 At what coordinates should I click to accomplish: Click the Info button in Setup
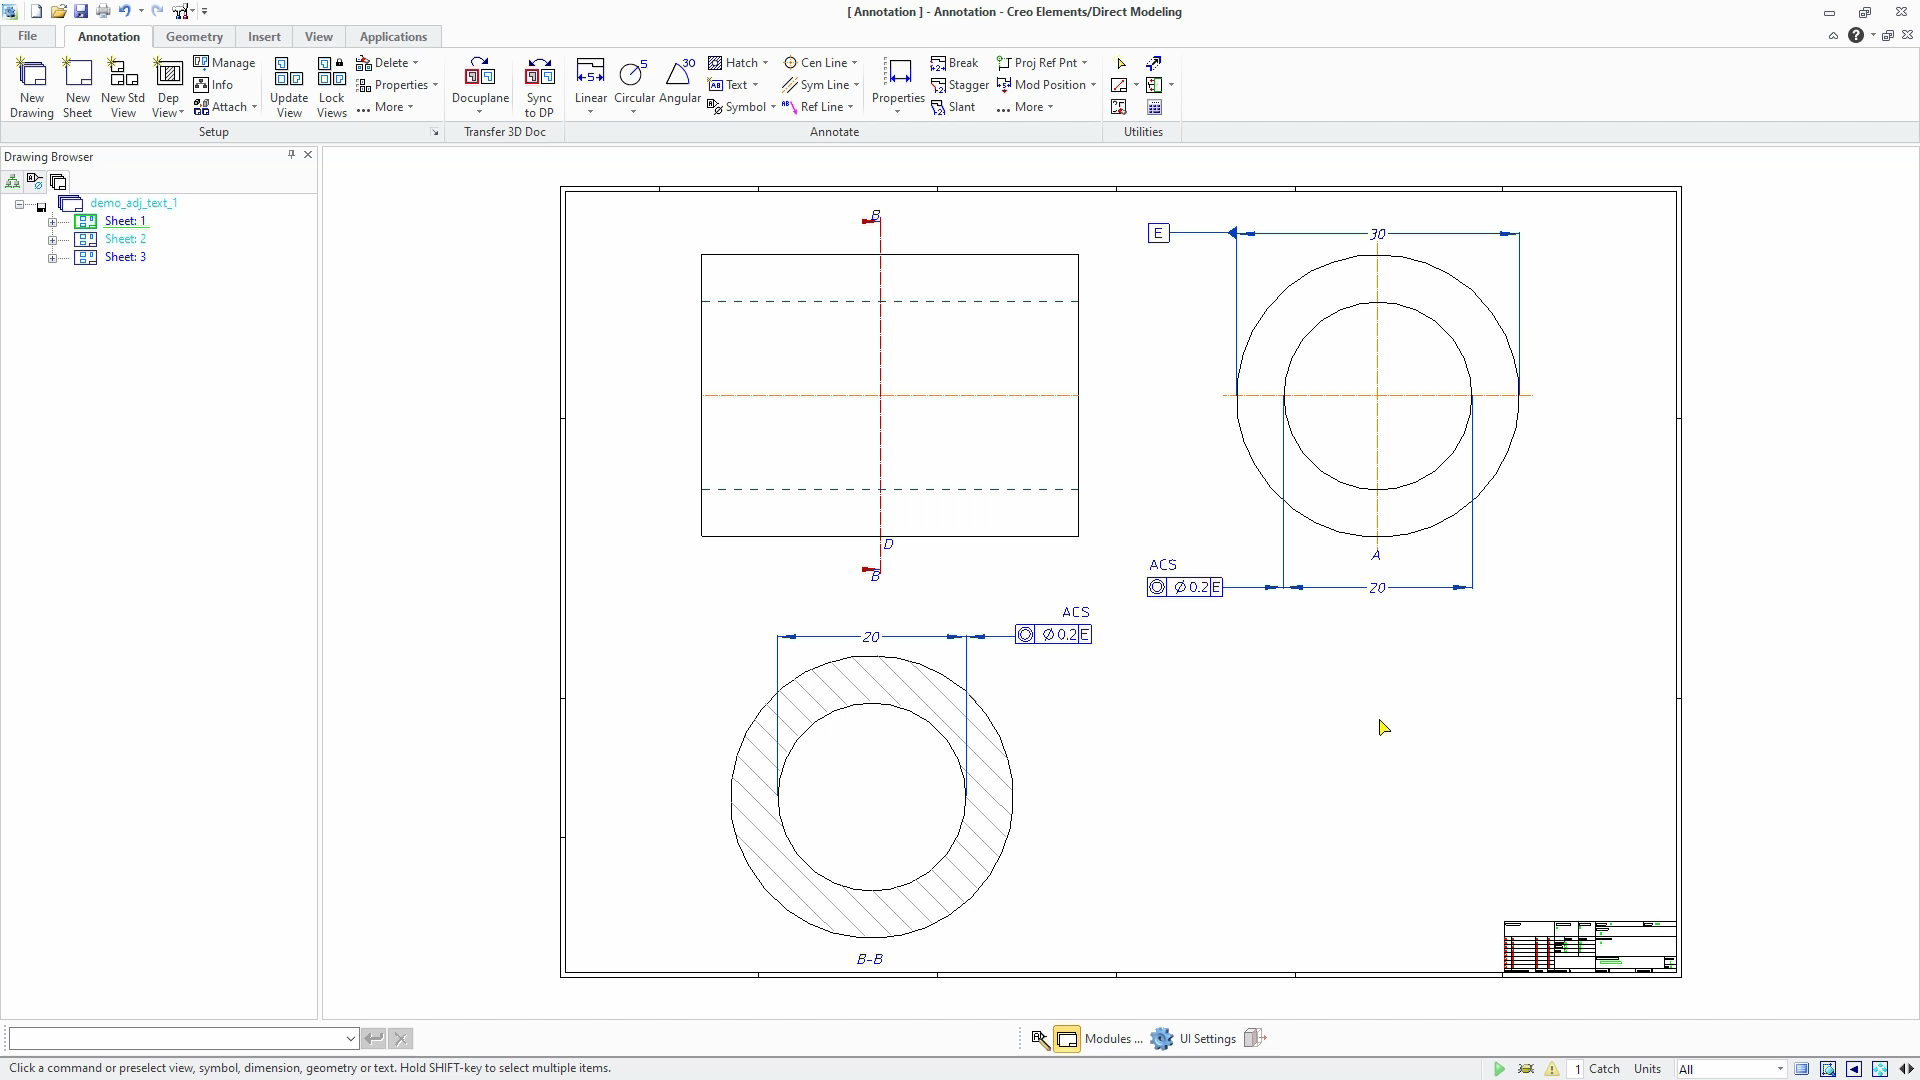(x=213, y=85)
